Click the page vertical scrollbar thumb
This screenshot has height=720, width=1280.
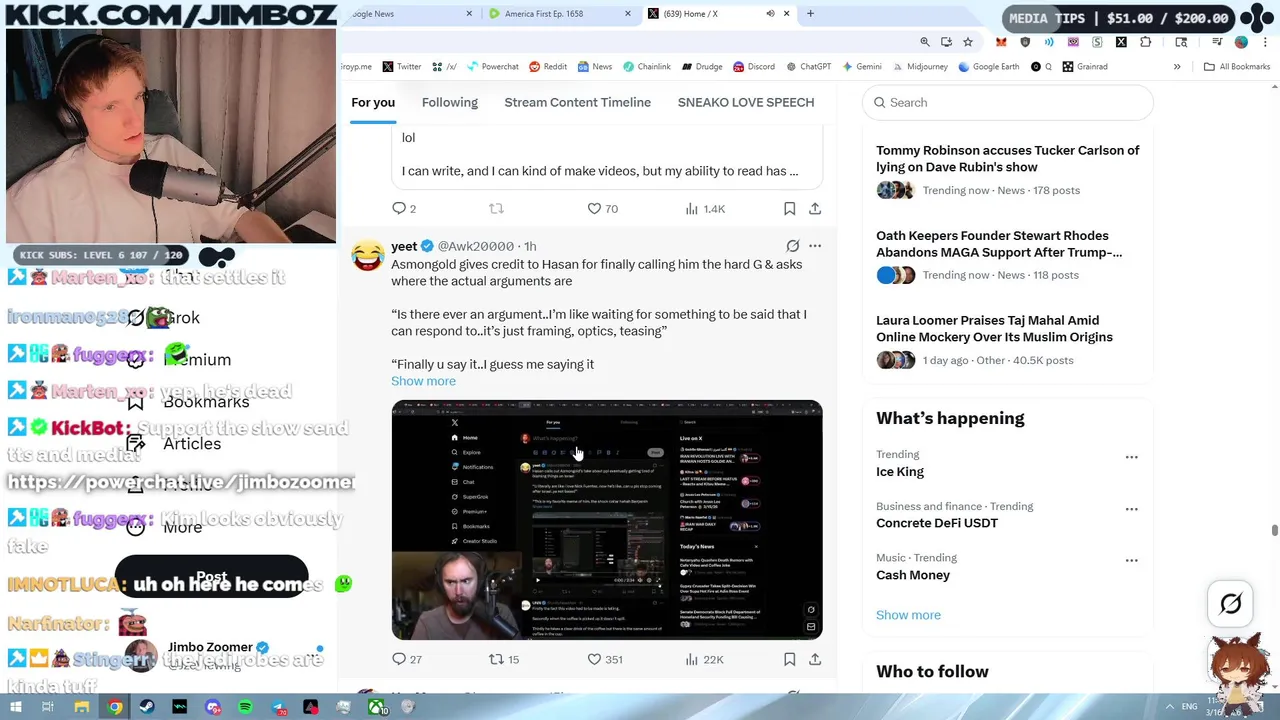[x=1274, y=530]
